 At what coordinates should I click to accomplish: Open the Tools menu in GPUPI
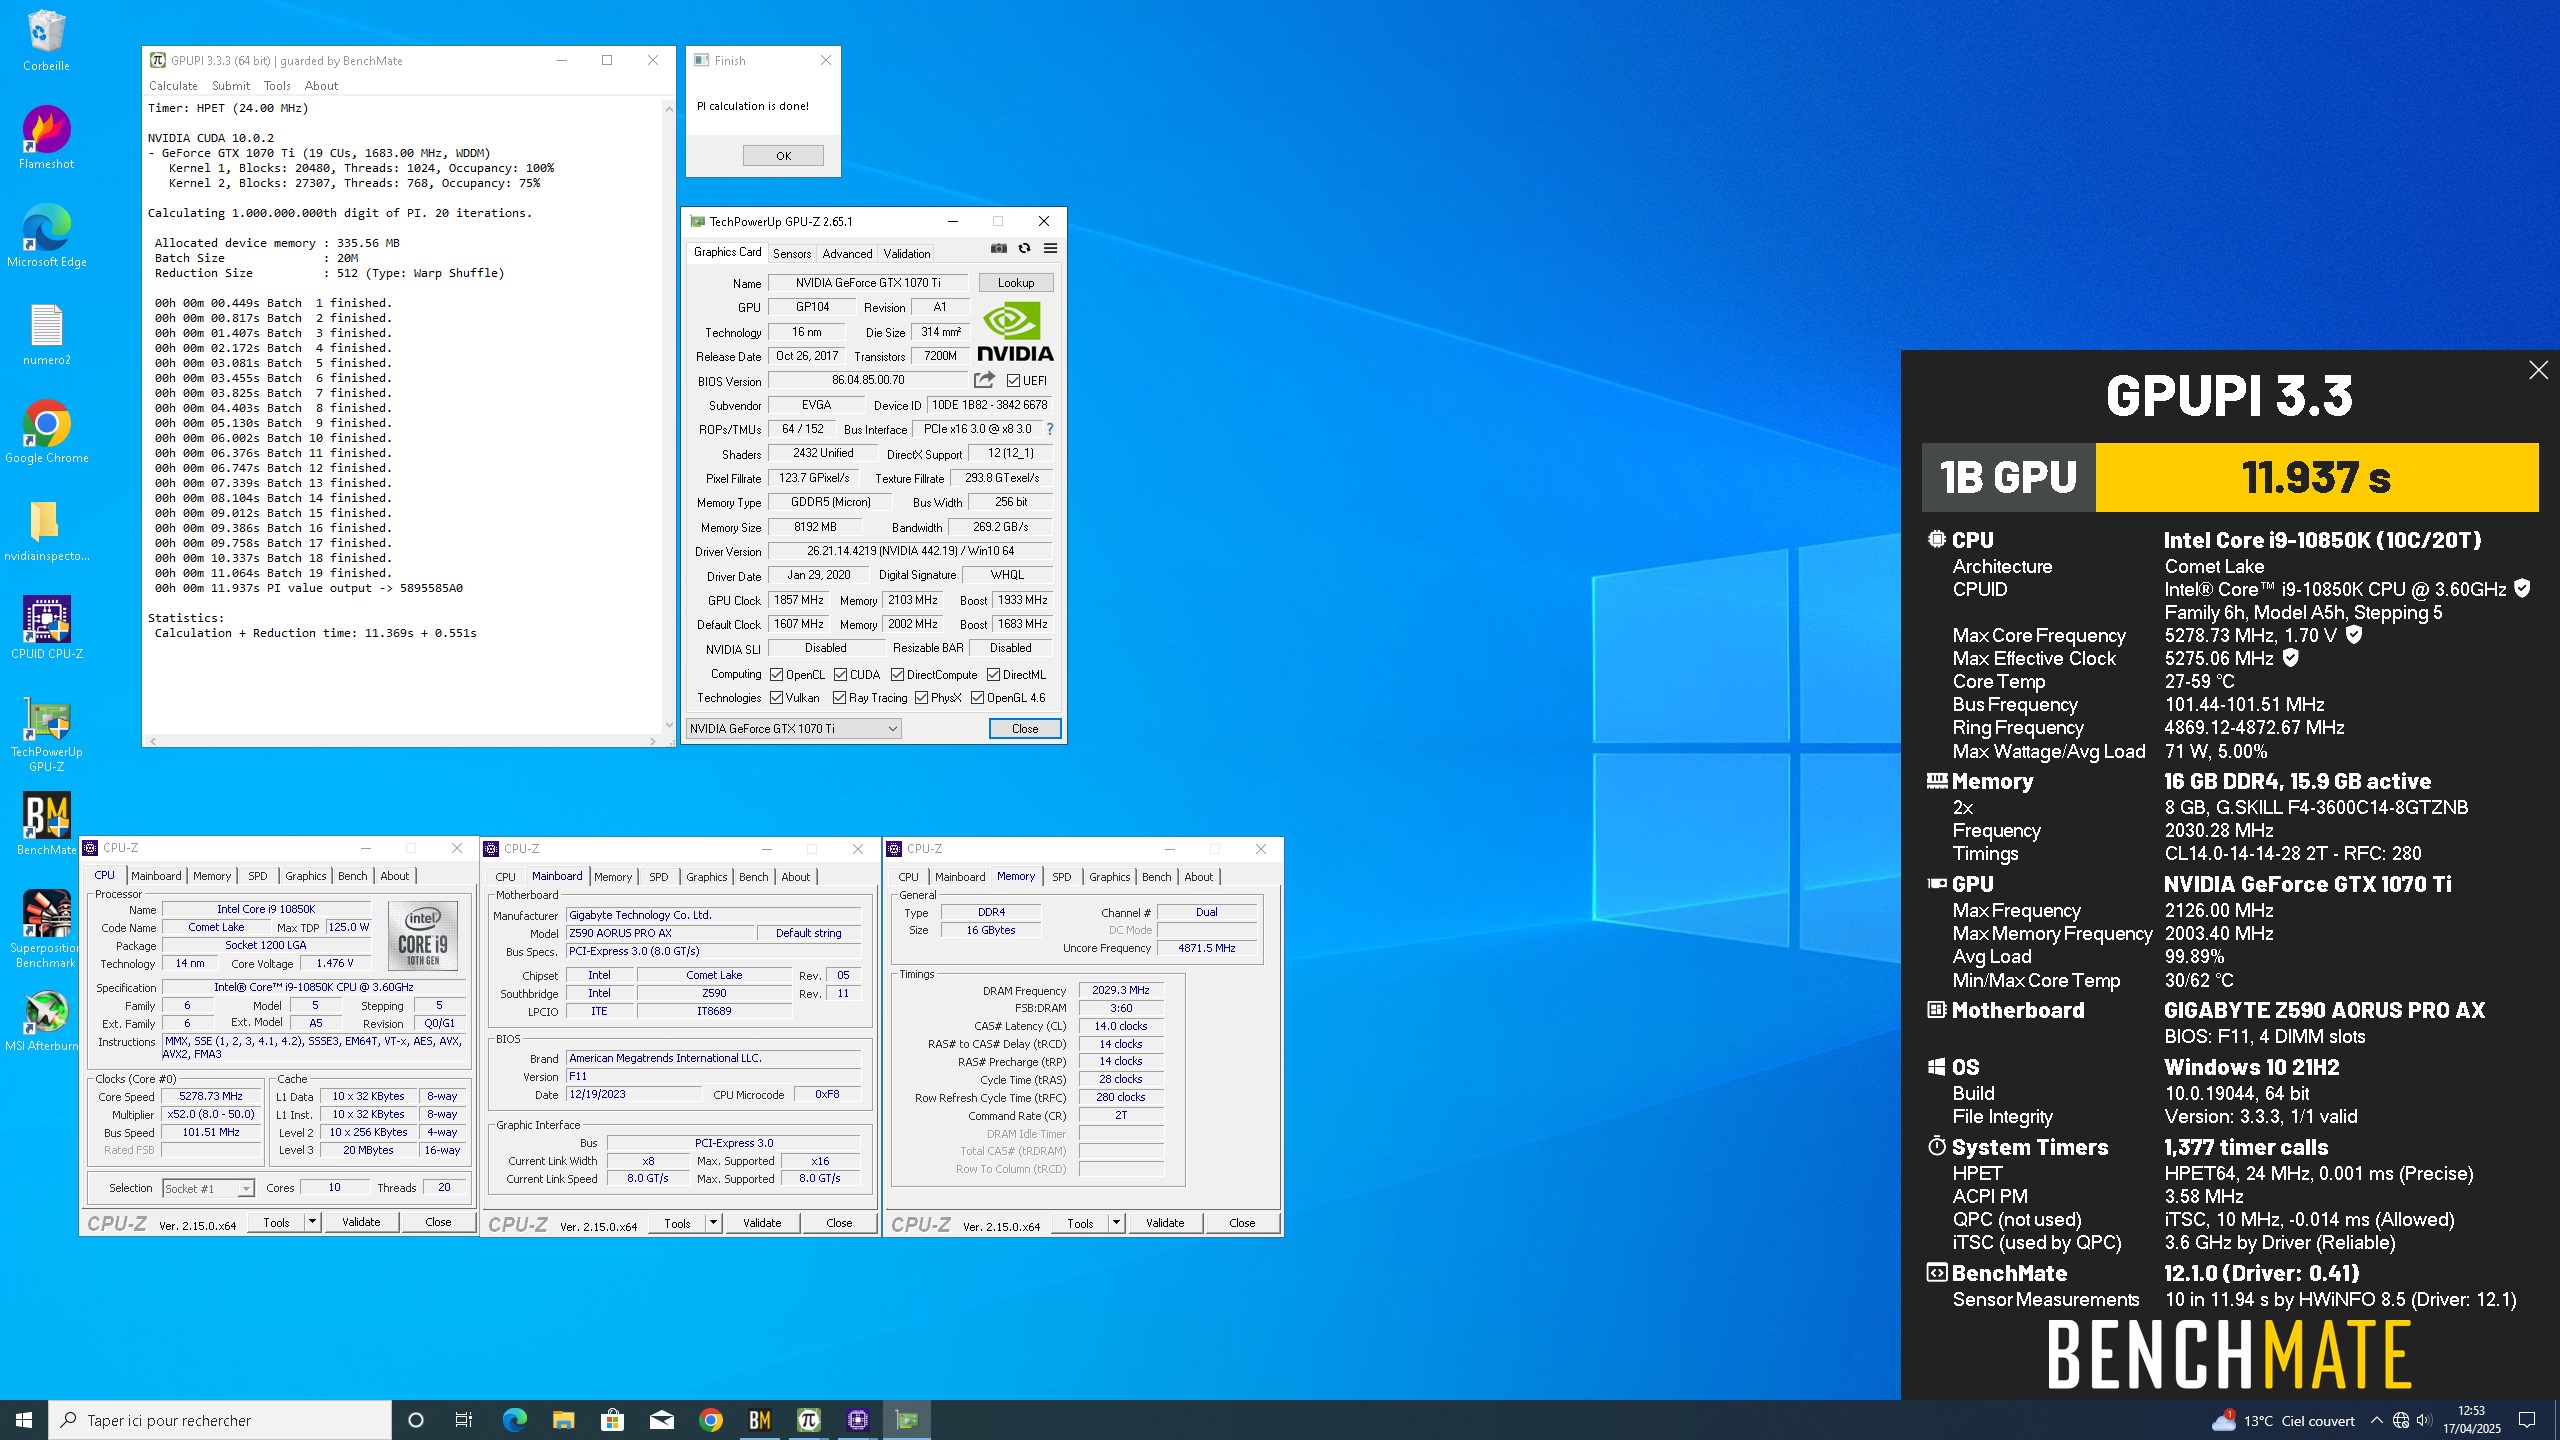277,86
